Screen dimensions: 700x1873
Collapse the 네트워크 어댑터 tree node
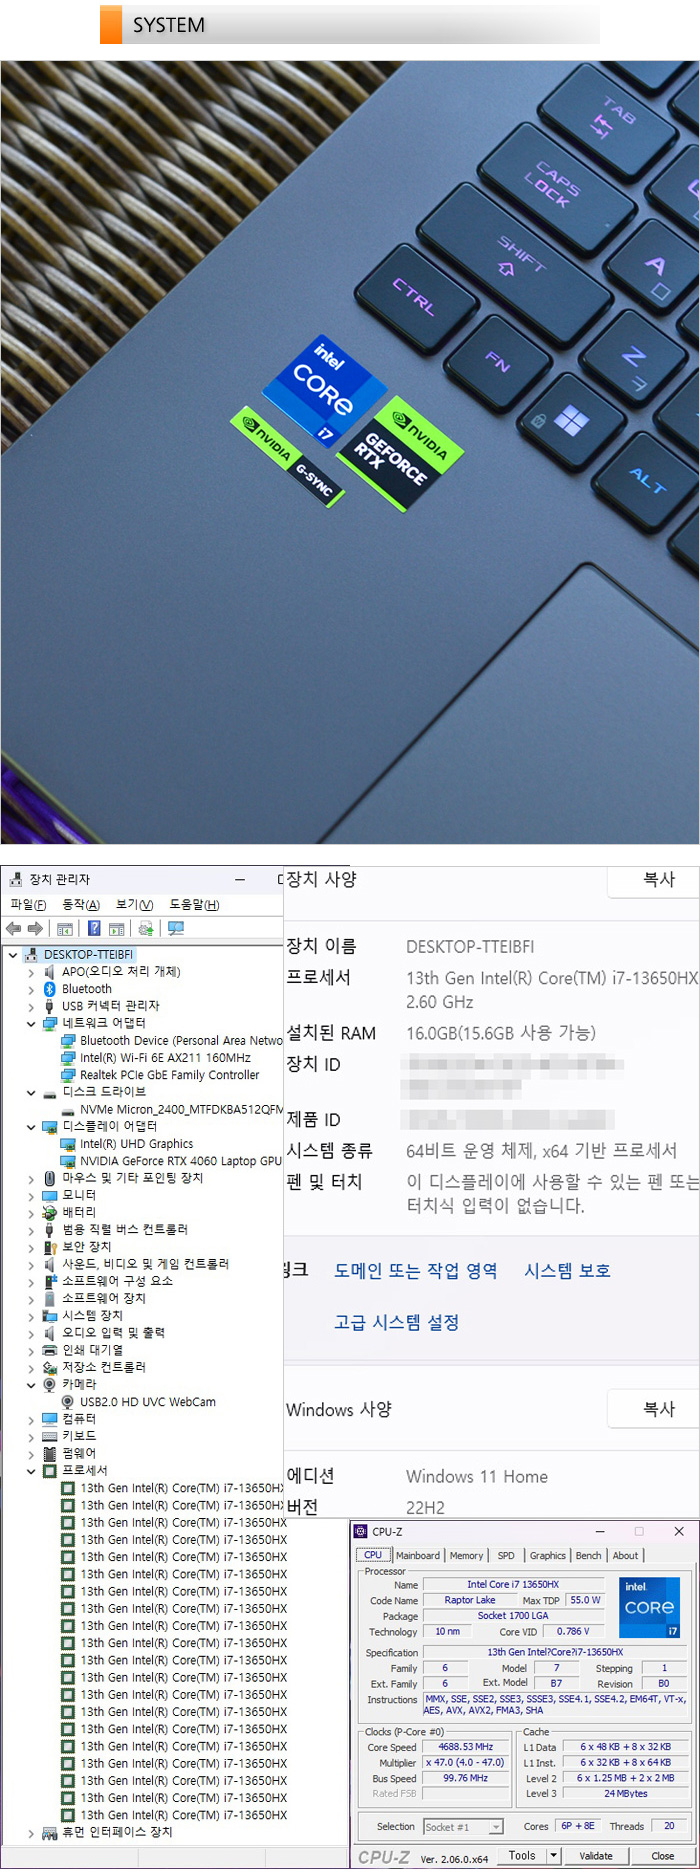click(31, 1023)
